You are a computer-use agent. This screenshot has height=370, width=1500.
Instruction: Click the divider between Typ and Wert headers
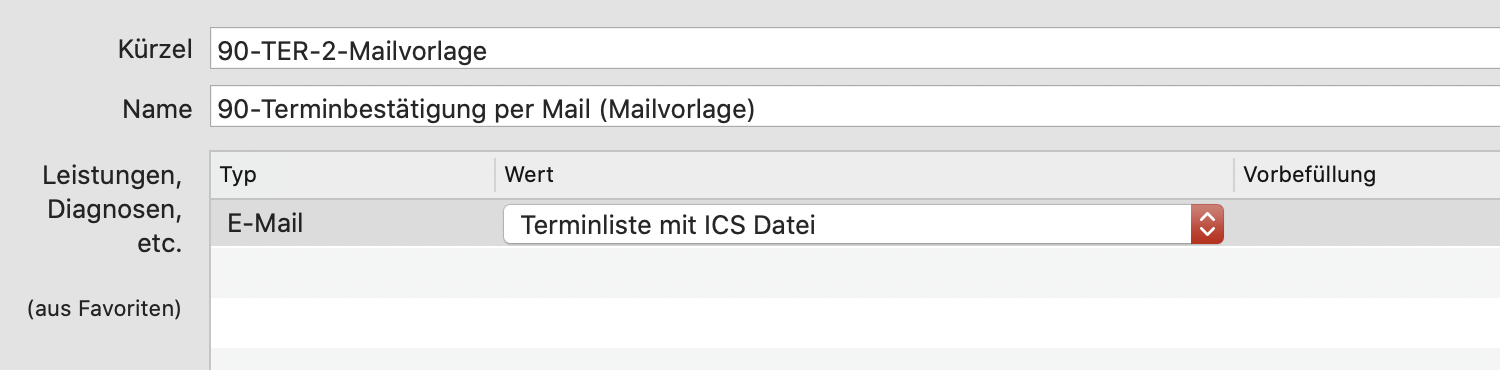(x=495, y=175)
